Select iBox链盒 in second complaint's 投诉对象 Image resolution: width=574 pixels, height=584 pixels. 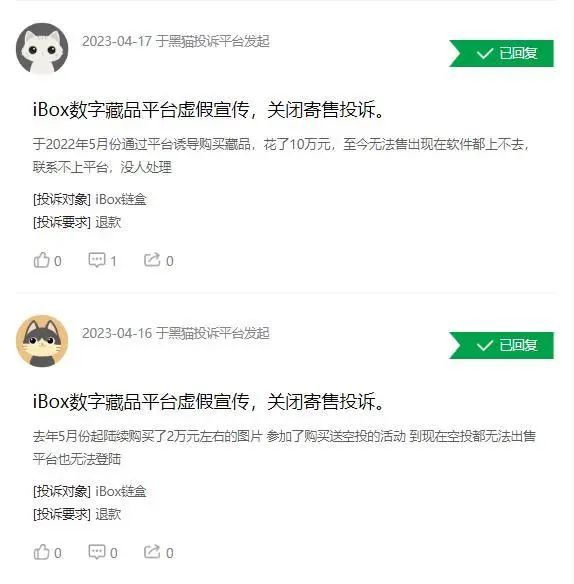point(121,492)
